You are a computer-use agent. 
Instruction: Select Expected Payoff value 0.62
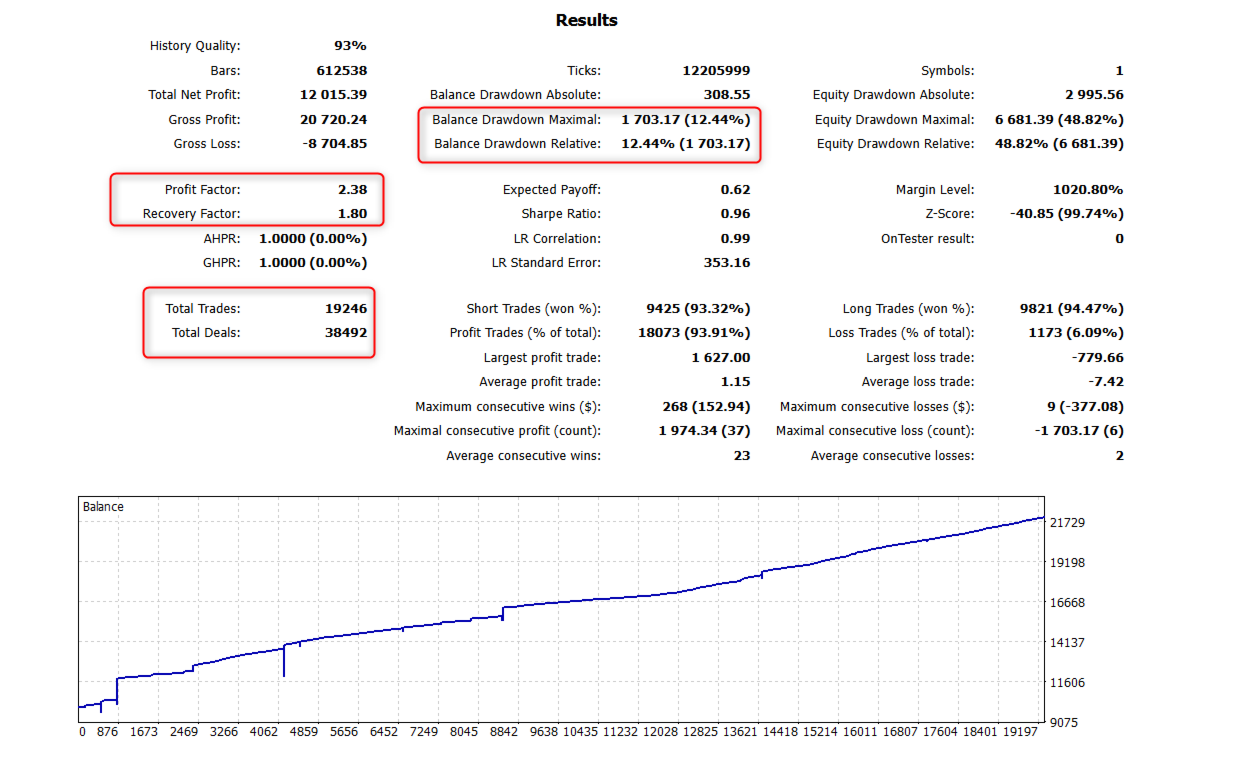[x=736, y=190]
